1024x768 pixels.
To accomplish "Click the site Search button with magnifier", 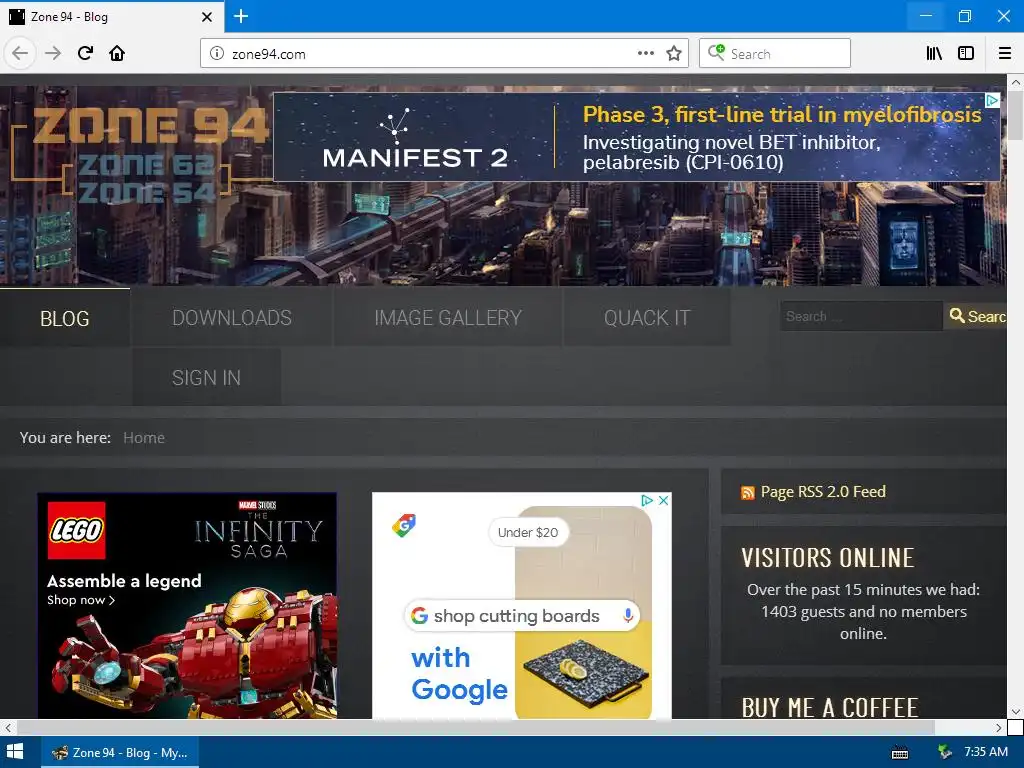I will pos(976,316).
